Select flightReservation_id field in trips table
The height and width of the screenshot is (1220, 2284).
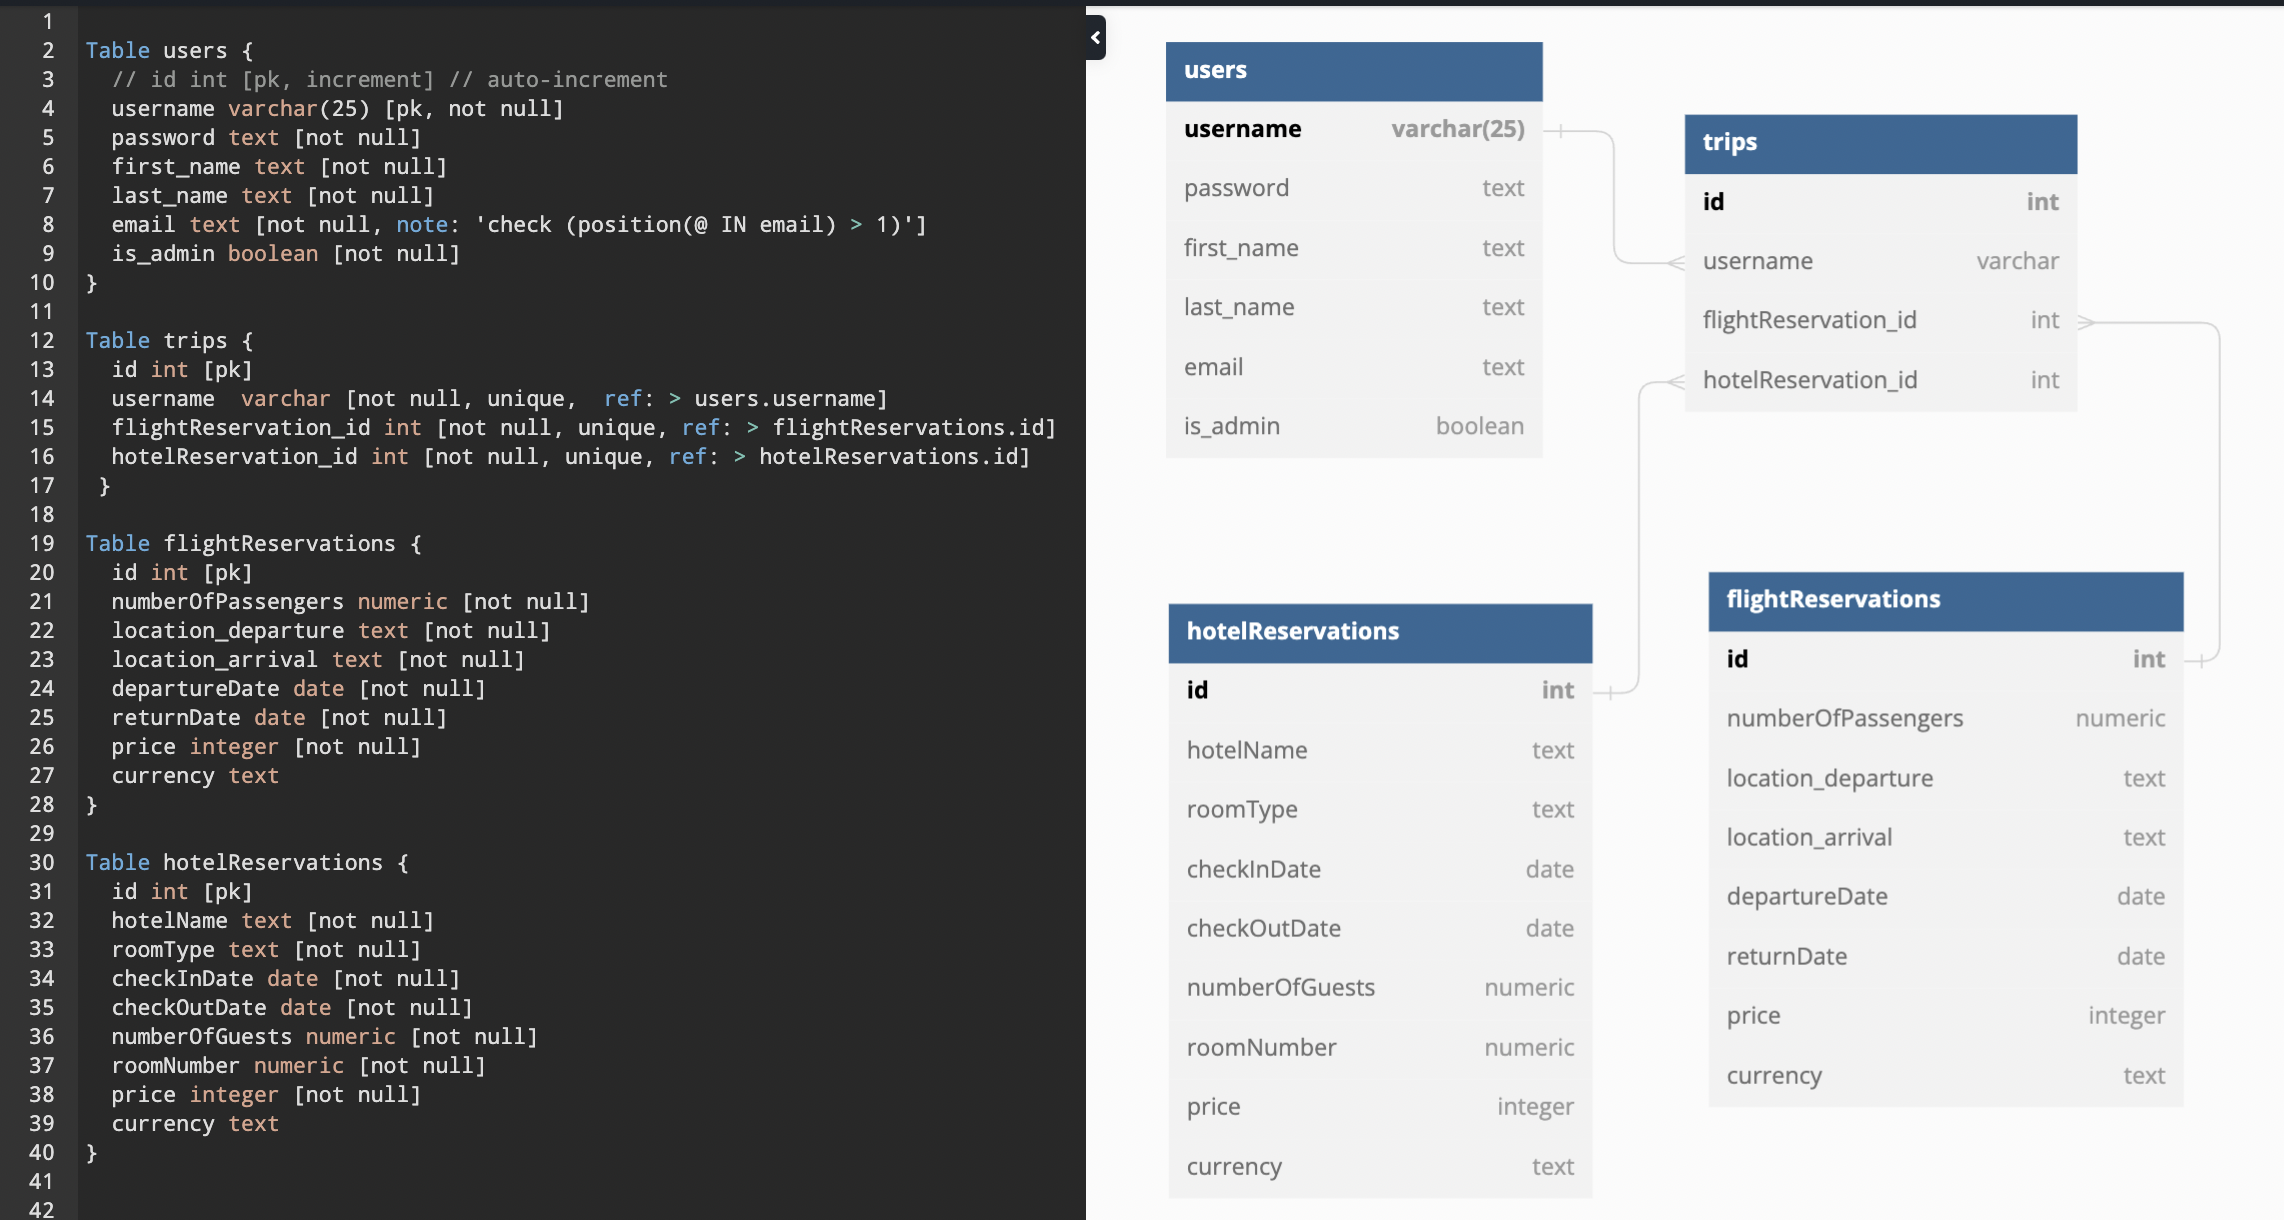(x=1879, y=321)
